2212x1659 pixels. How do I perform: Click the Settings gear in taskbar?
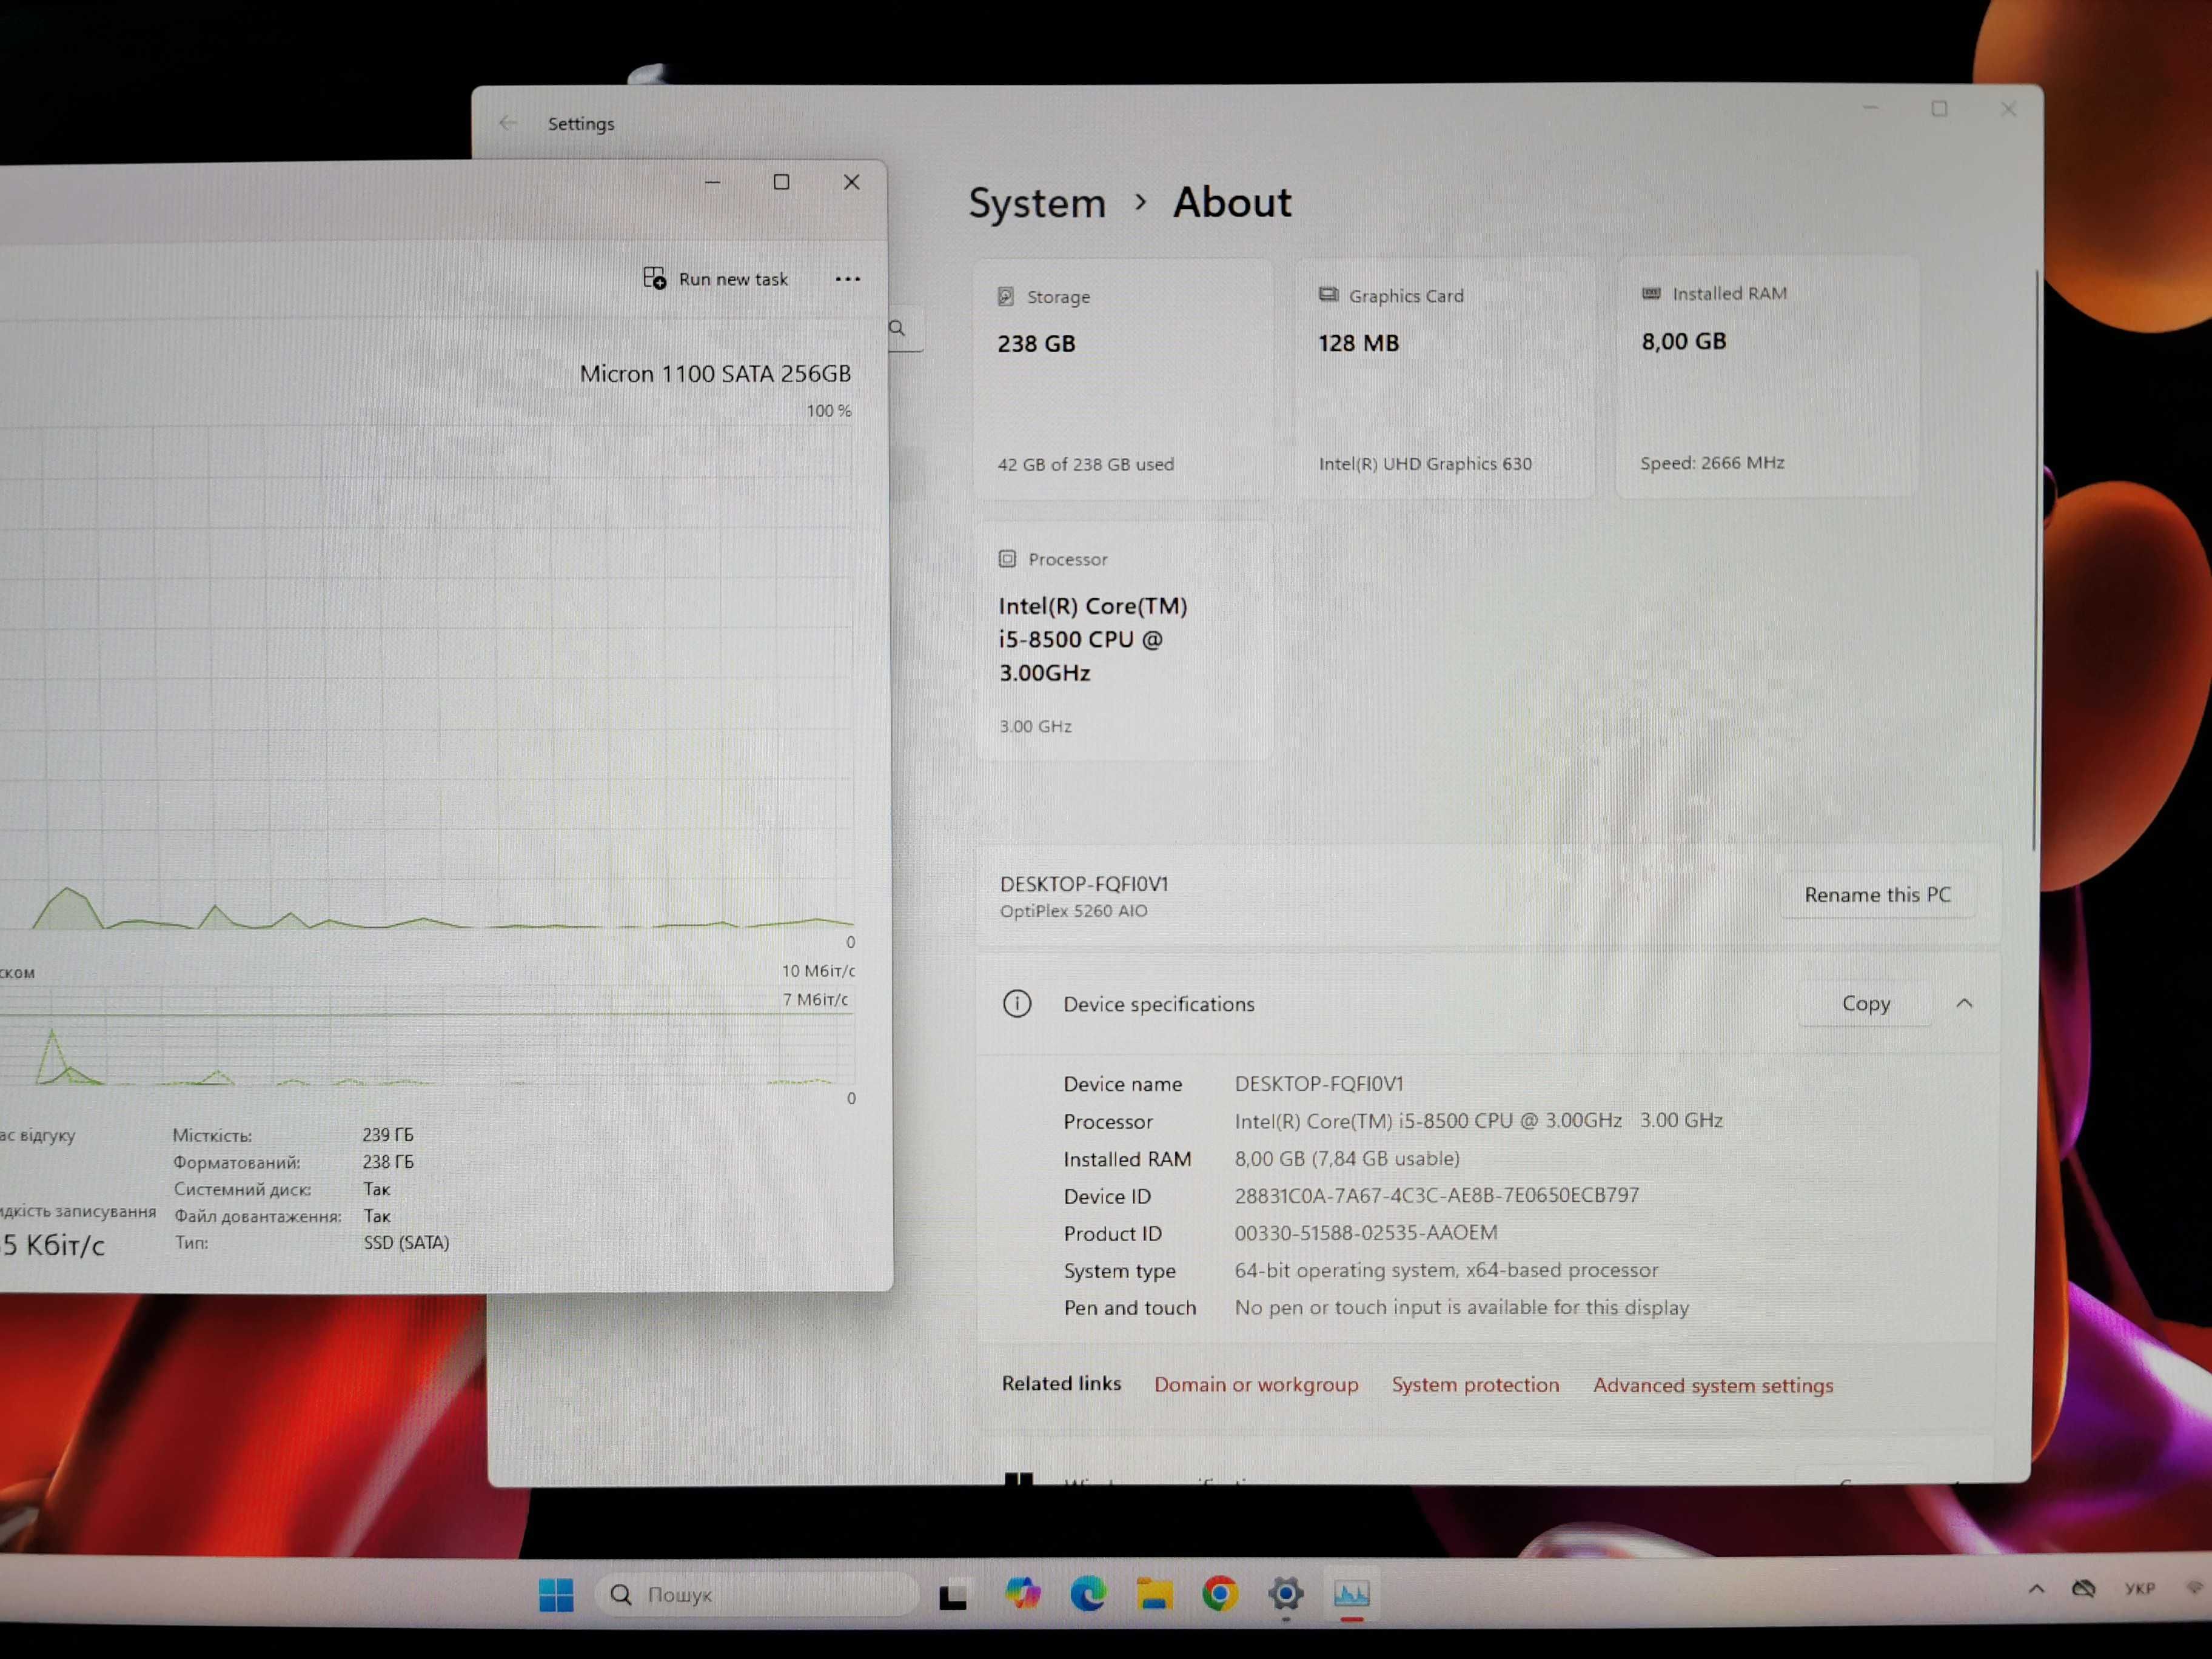[1286, 1593]
